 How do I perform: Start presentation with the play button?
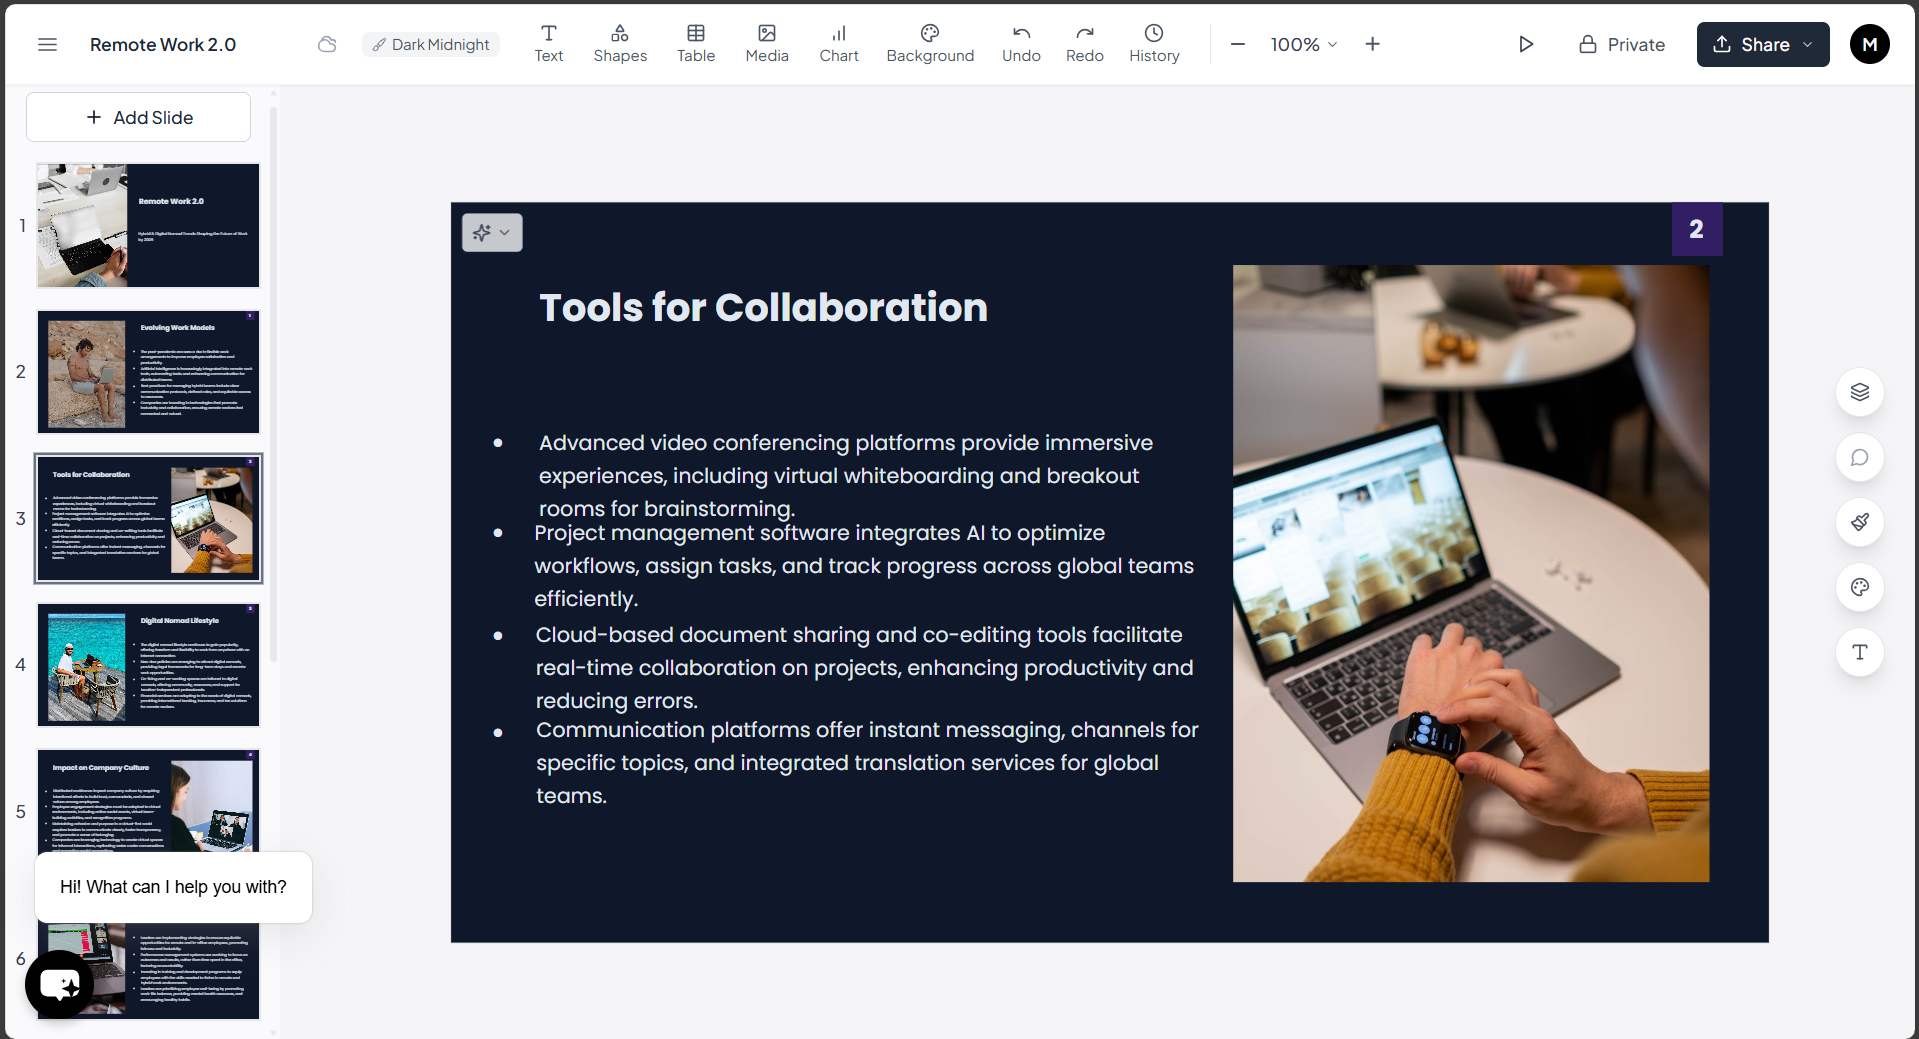point(1525,45)
